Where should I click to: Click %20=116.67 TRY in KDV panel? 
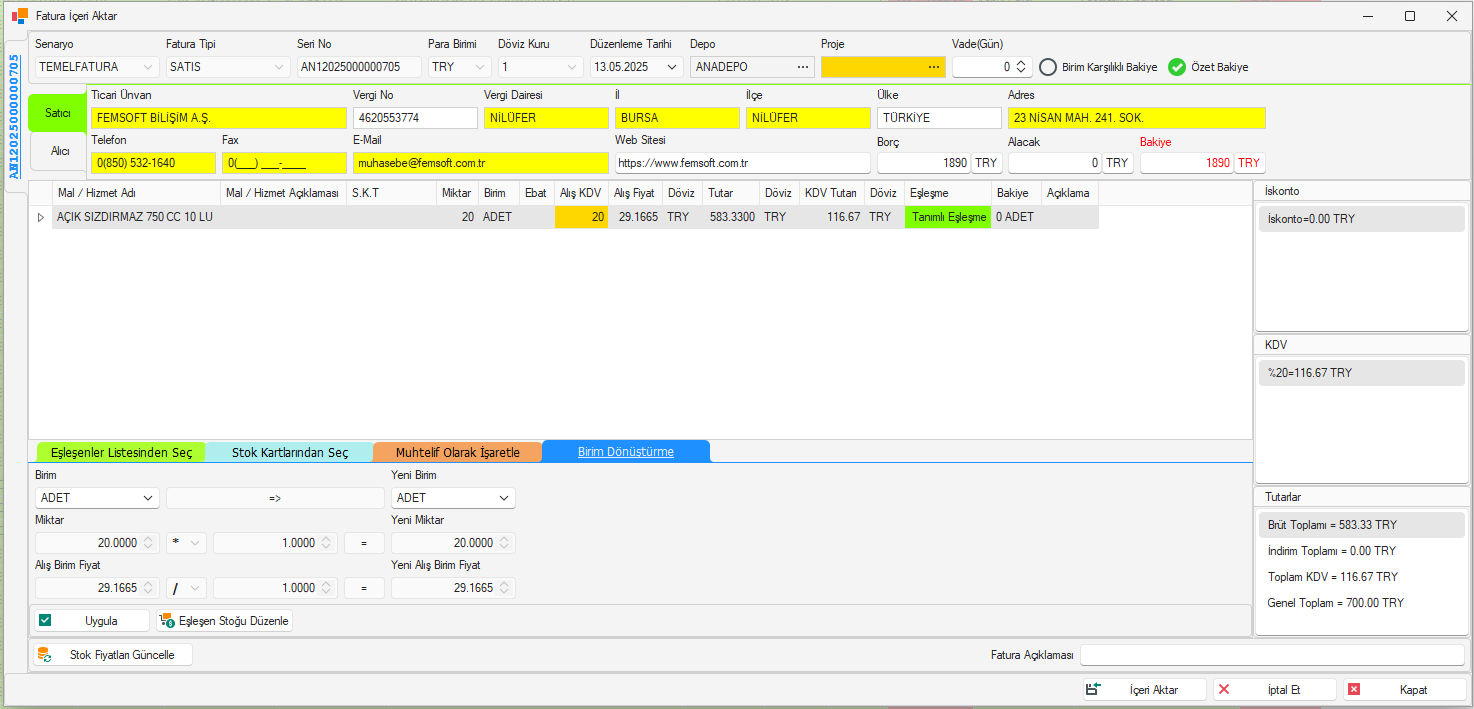point(1362,373)
